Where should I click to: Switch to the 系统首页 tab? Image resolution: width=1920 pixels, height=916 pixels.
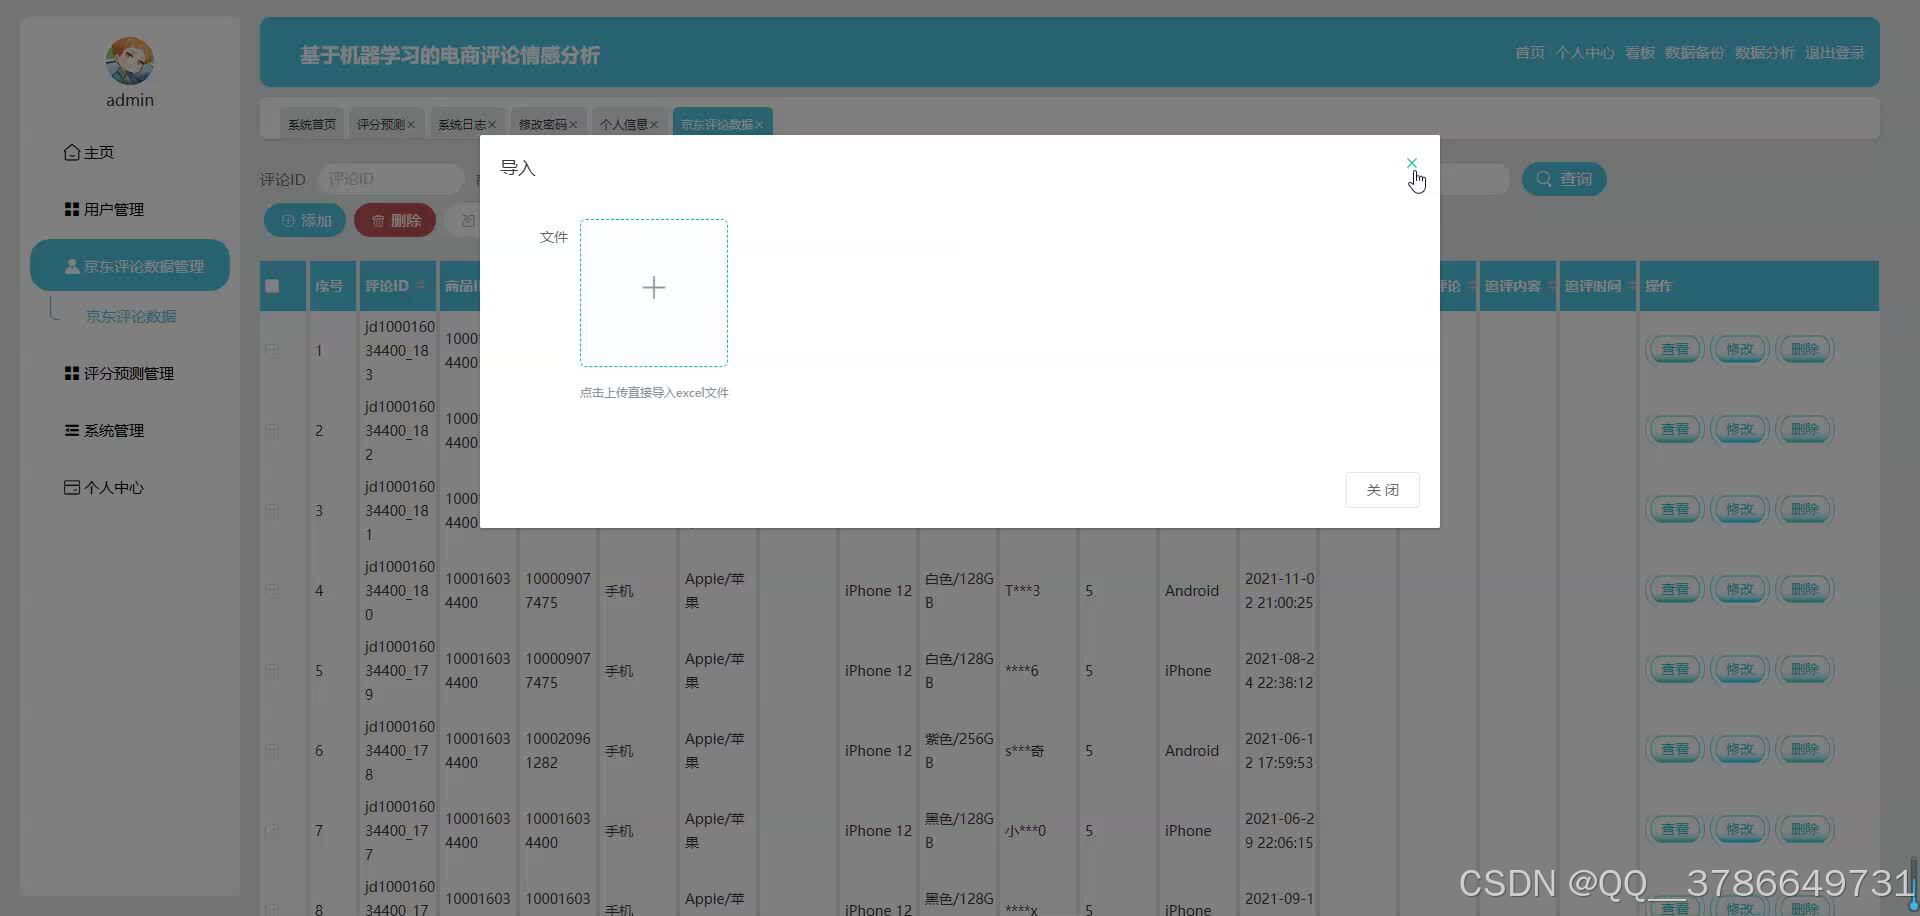coord(312,124)
